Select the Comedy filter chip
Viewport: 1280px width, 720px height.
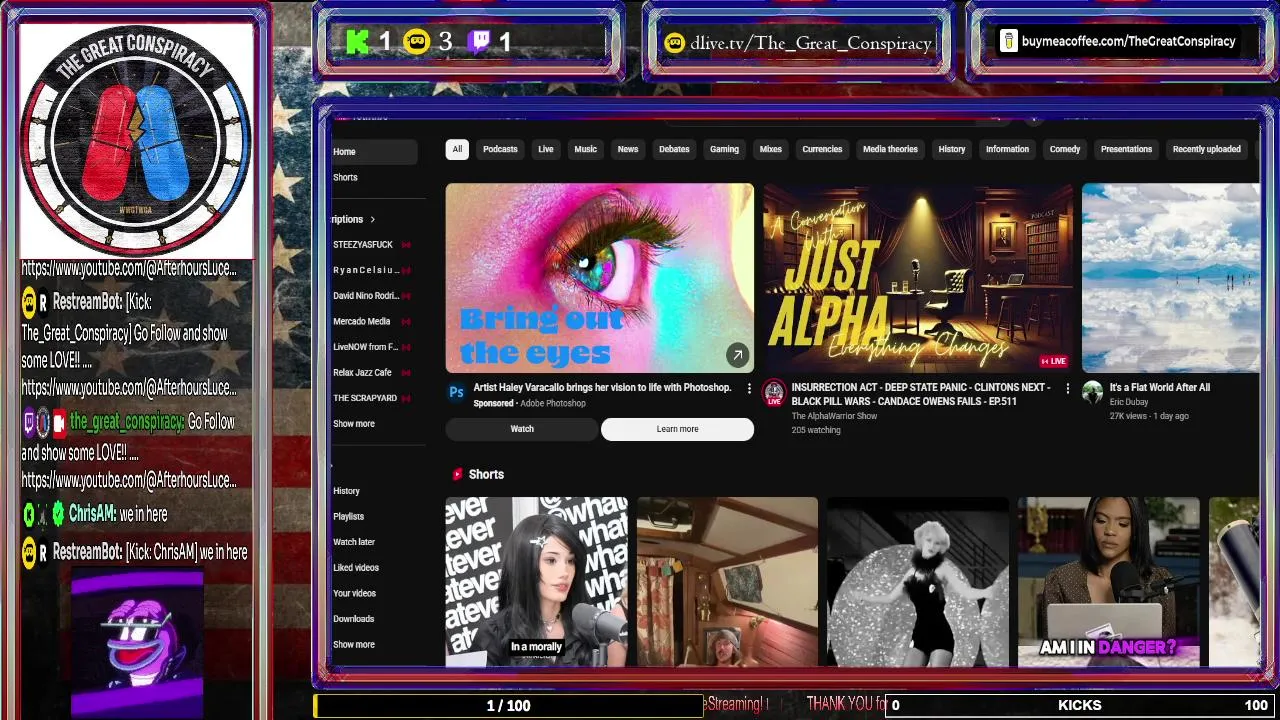(x=1065, y=149)
